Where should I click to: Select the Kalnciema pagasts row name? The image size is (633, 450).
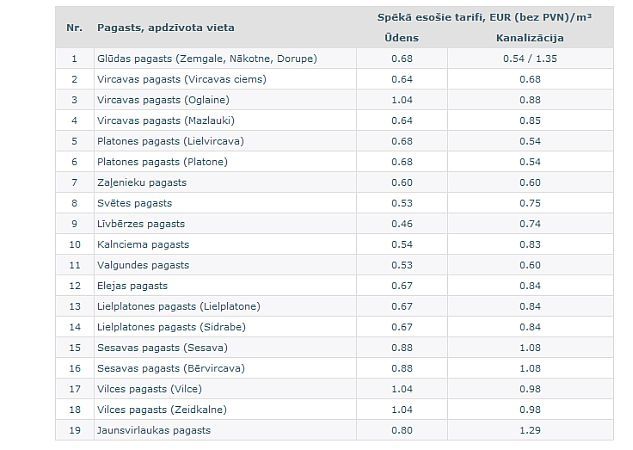(x=143, y=245)
